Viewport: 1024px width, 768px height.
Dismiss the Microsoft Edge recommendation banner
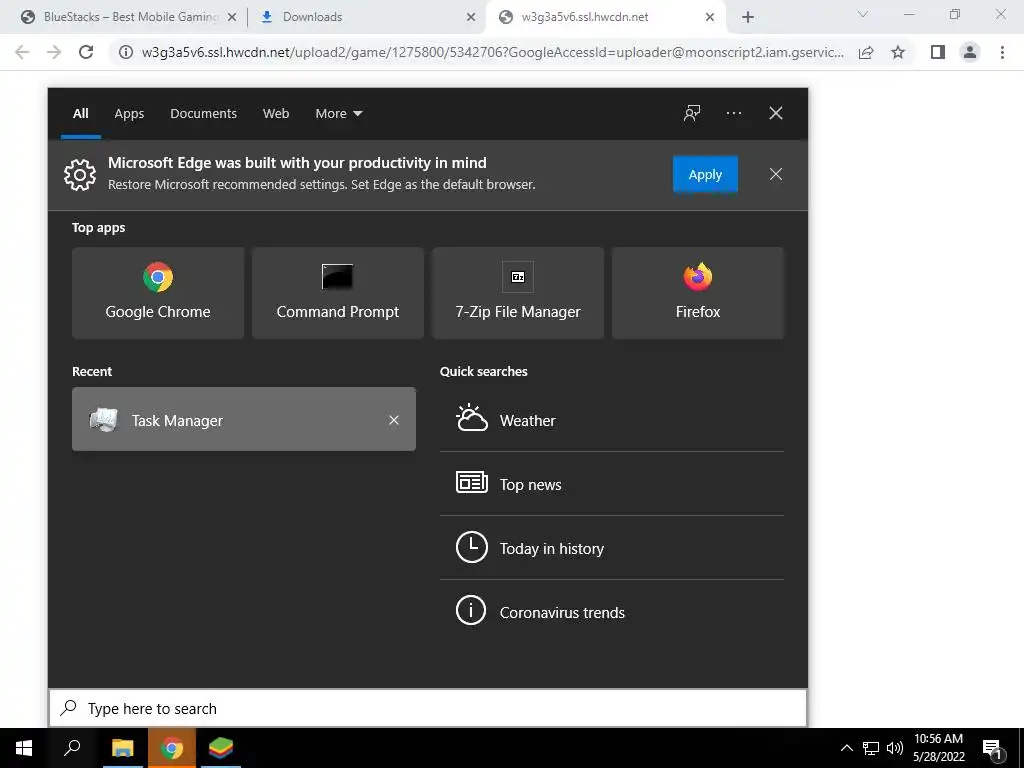[x=775, y=174]
